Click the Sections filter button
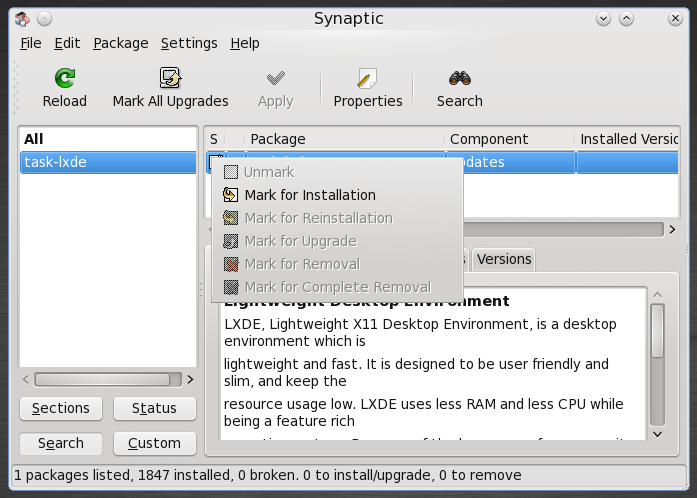Viewport: 697px width, 498px height. [x=61, y=408]
